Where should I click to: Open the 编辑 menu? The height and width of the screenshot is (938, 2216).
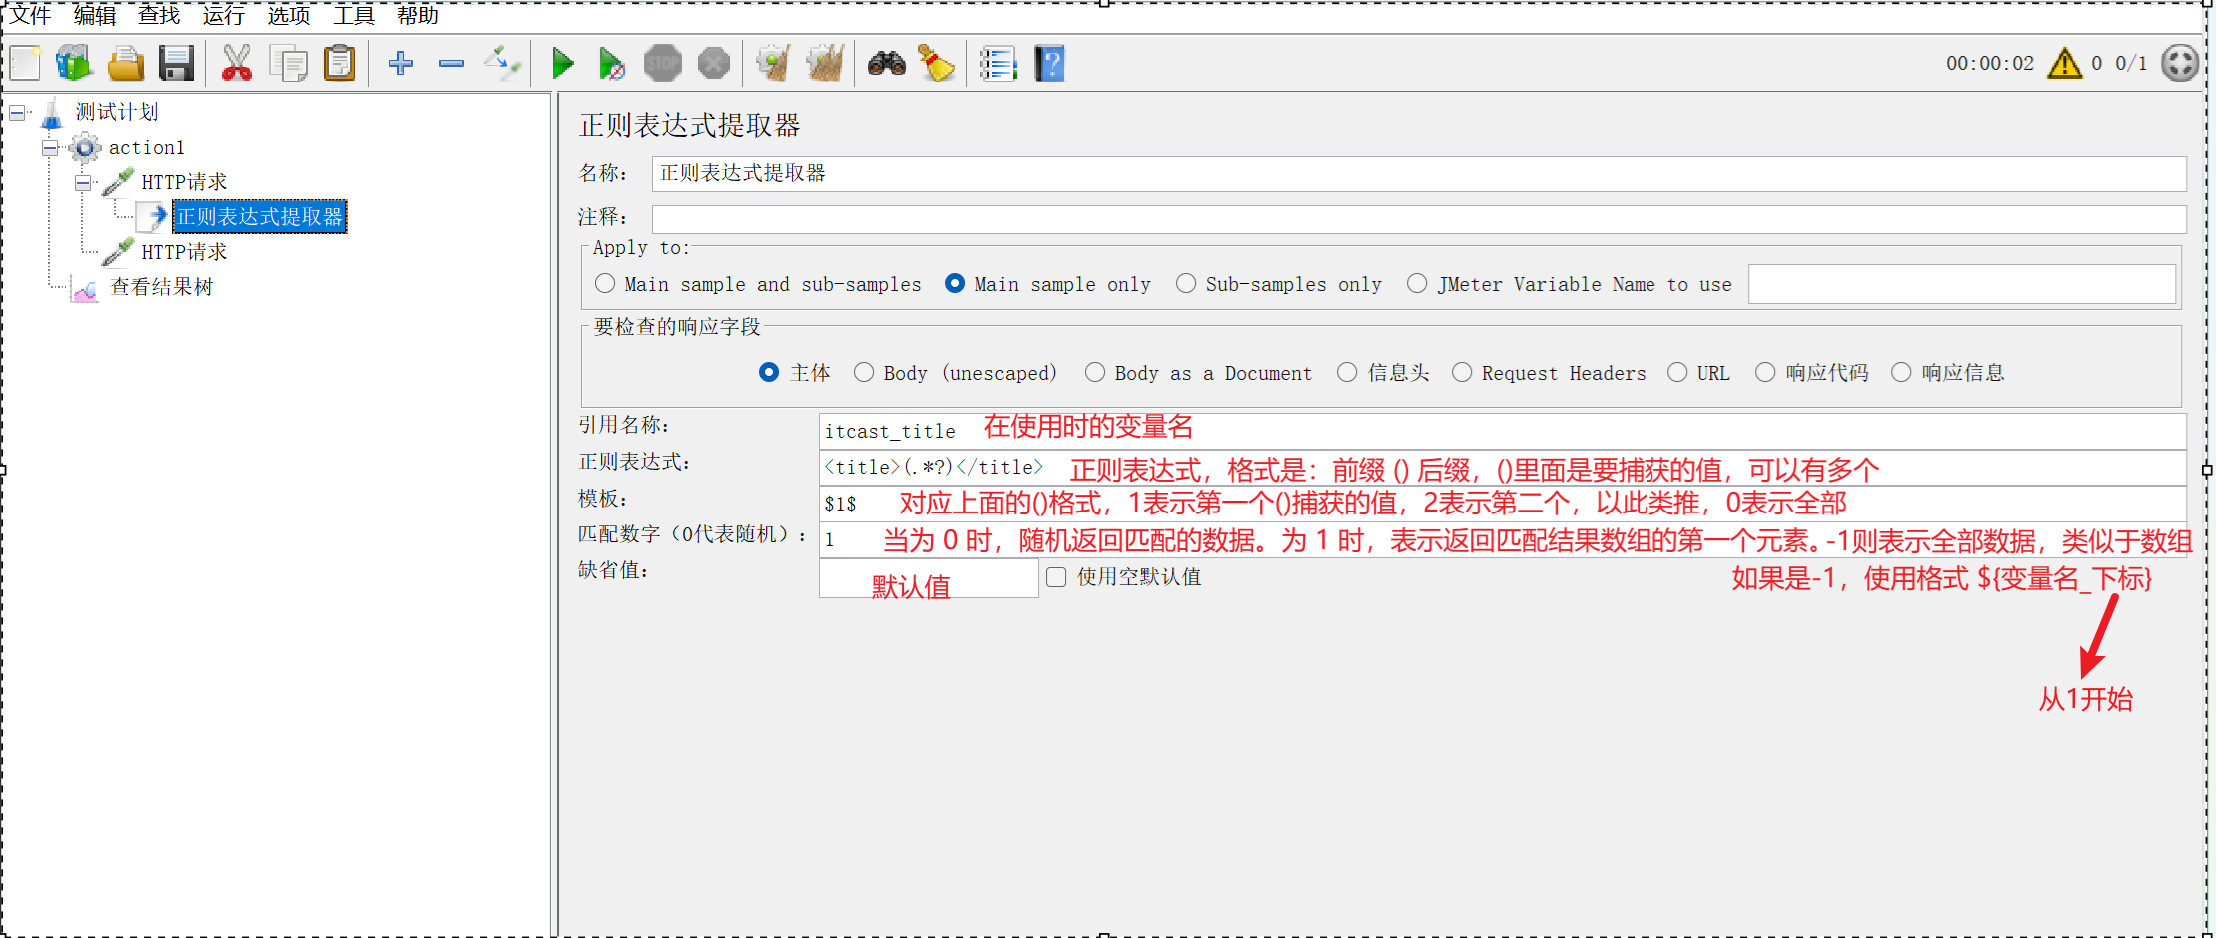pyautogui.click(x=95, y=15)
